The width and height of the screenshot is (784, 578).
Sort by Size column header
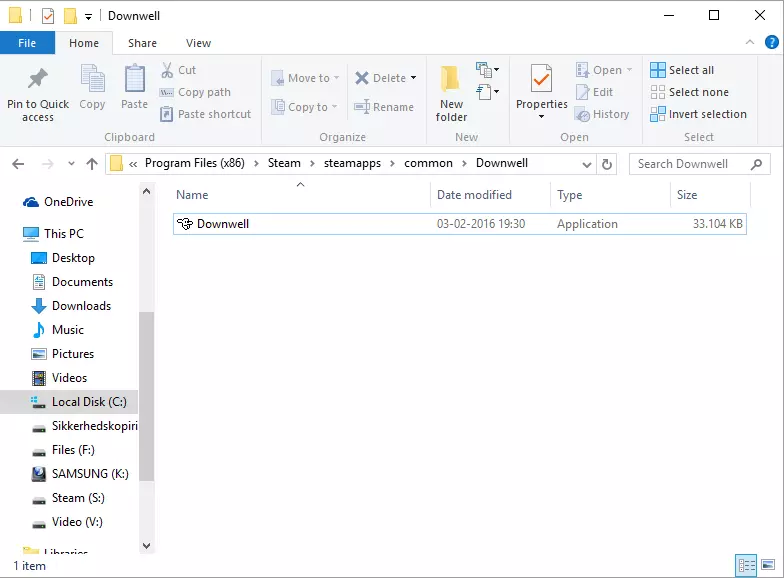[x=710, y=194]
